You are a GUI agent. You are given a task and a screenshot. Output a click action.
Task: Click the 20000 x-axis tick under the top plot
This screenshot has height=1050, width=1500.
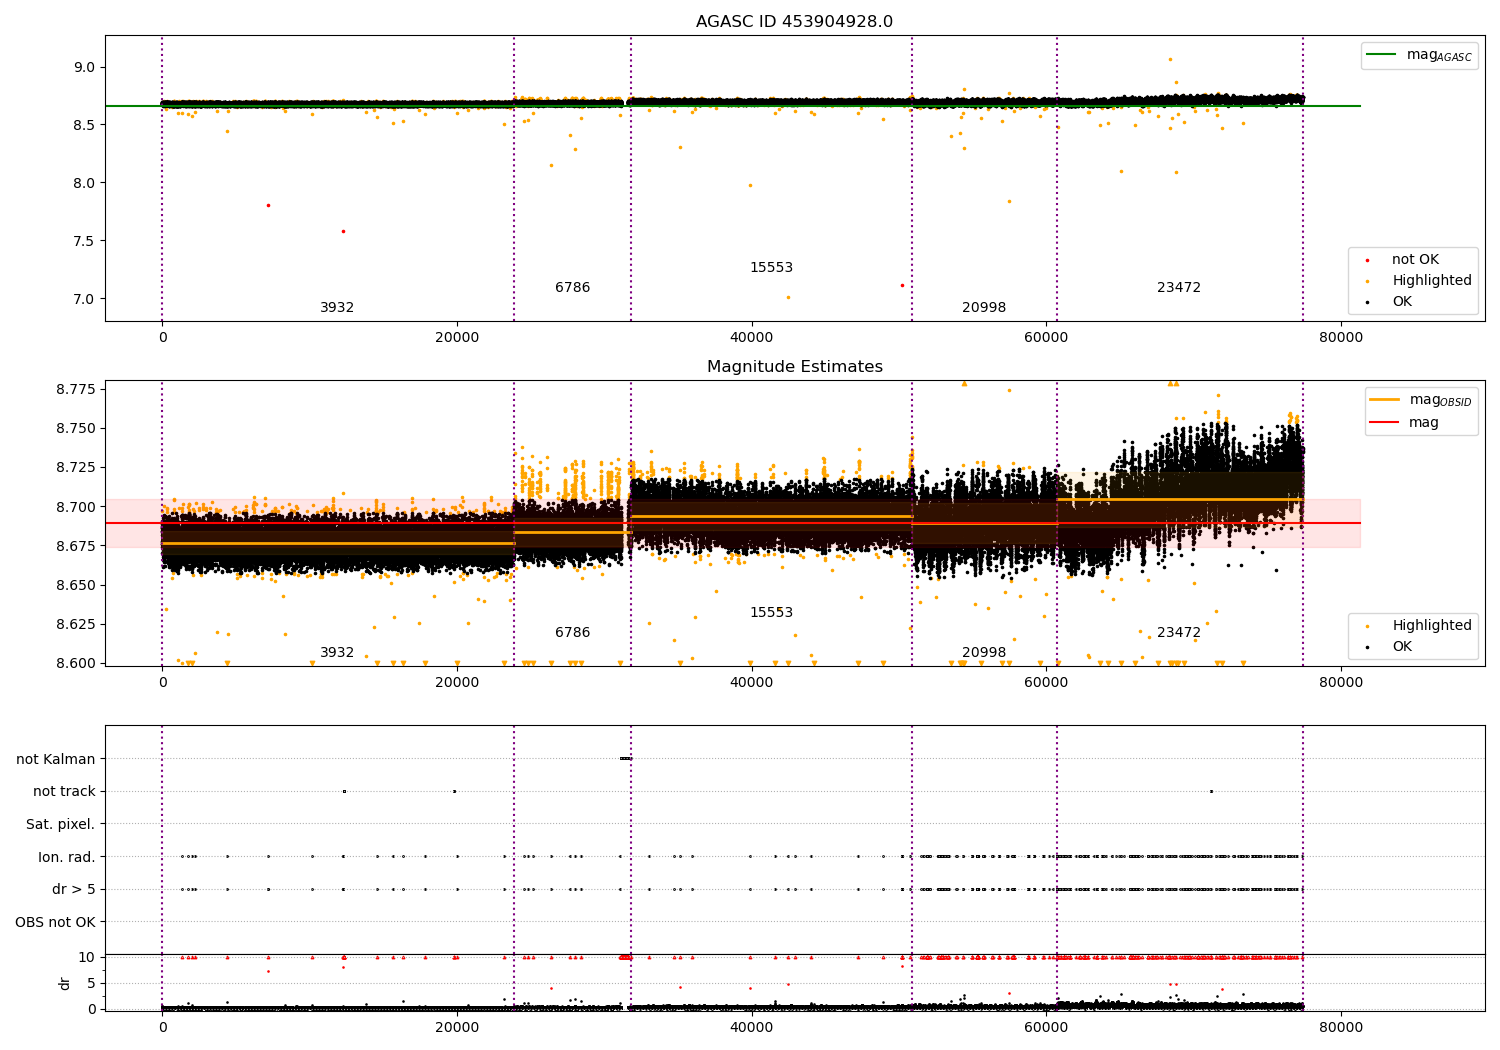[x=457, y=338]
